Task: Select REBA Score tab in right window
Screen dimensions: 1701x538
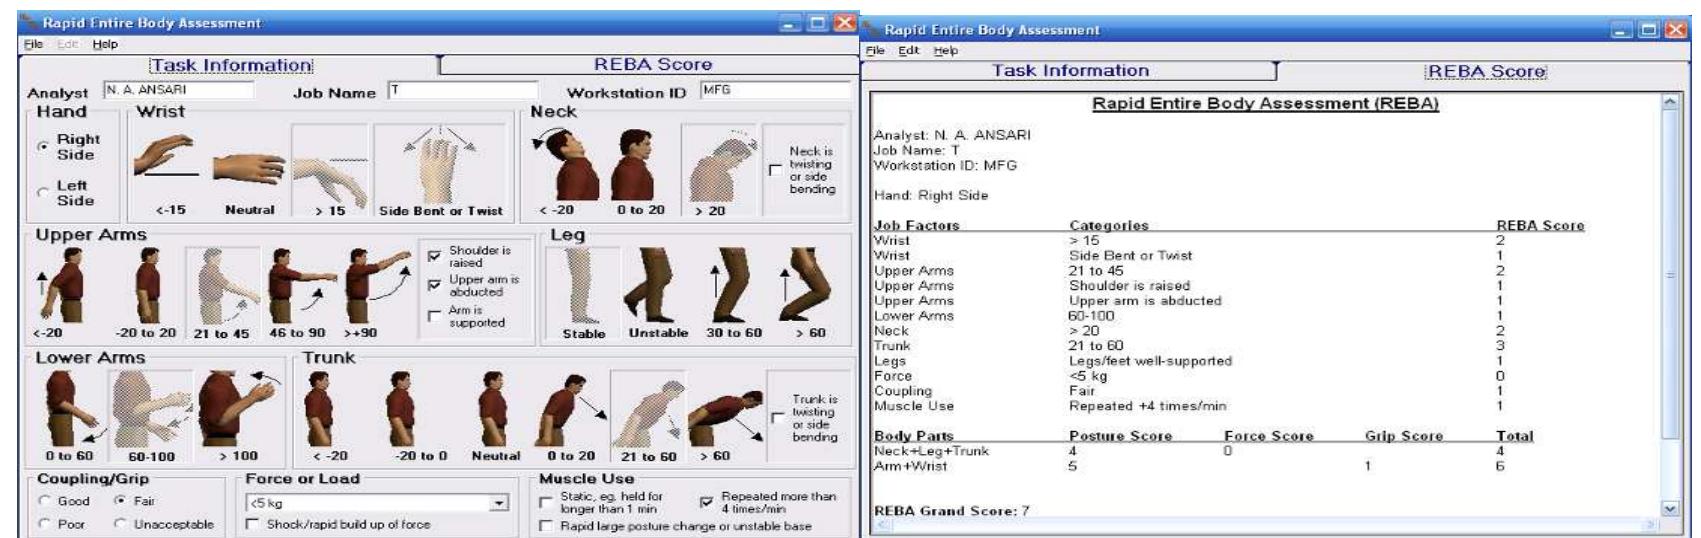Action: click(1485, 72)
